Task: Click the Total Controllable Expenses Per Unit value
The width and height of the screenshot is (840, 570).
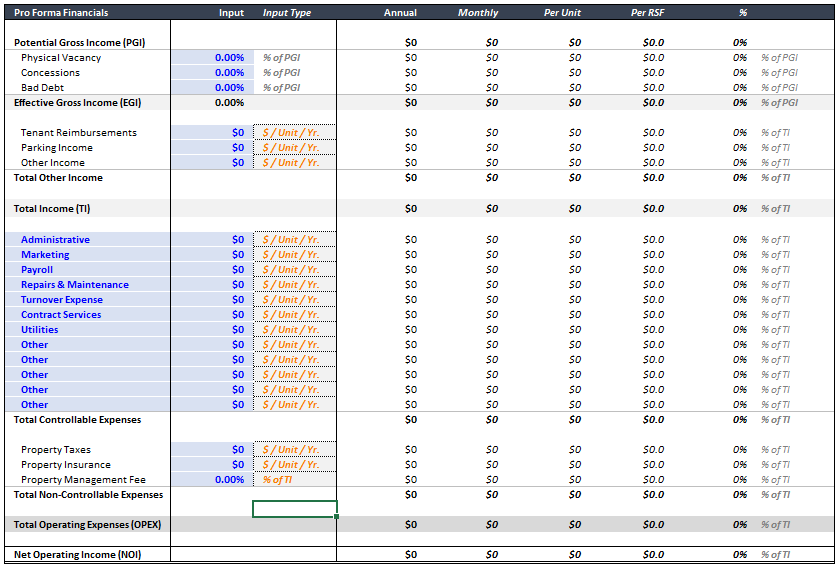Action: [x=575, y=419]
